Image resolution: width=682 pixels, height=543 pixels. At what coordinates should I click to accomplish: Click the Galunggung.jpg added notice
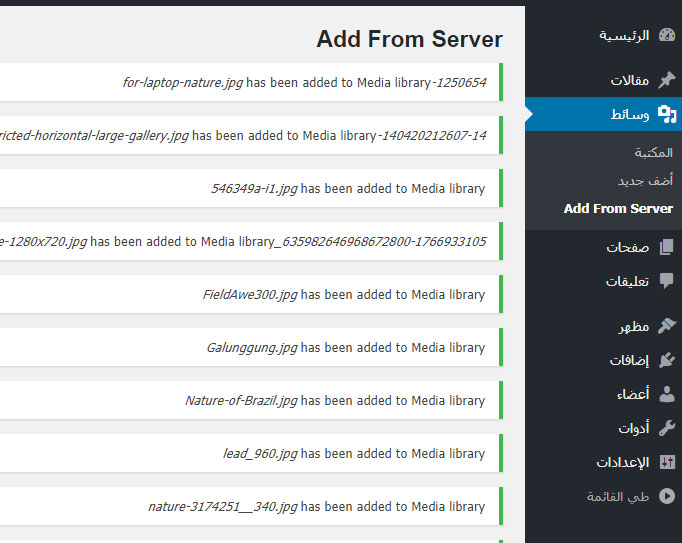(251, 348)
